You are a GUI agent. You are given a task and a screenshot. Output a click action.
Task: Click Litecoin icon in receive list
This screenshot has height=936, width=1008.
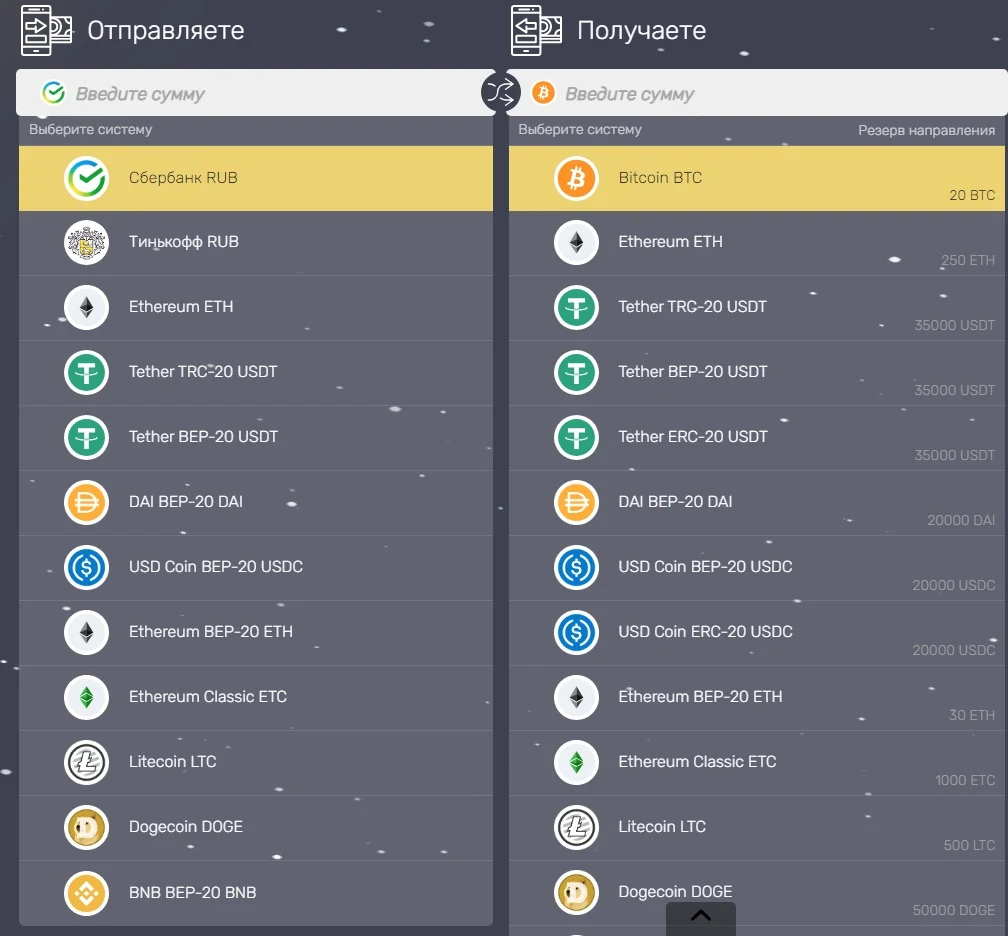(x=576, y=827)
